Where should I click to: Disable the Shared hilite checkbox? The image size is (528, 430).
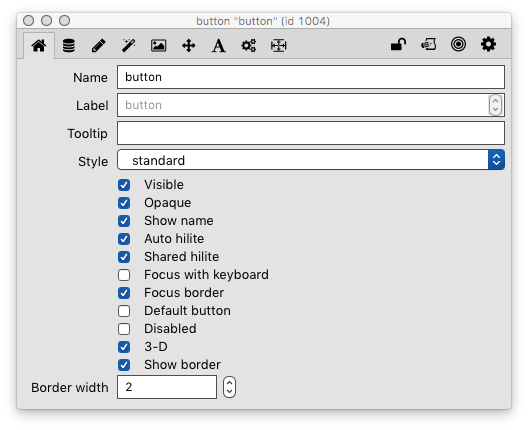pos(124,257)
